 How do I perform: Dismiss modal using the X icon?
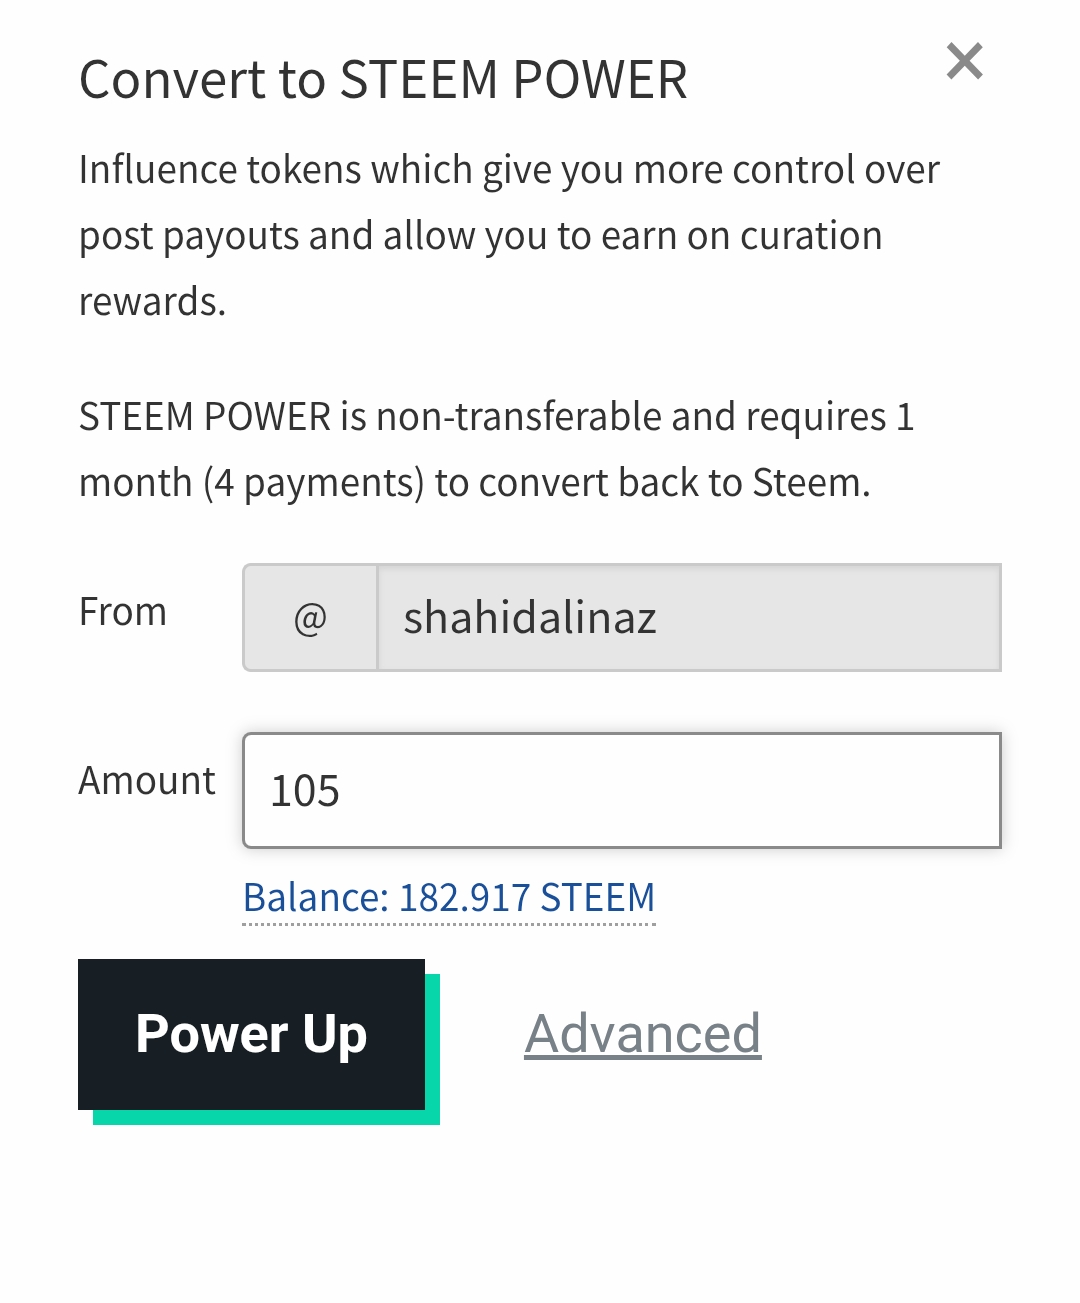(965, 61)
